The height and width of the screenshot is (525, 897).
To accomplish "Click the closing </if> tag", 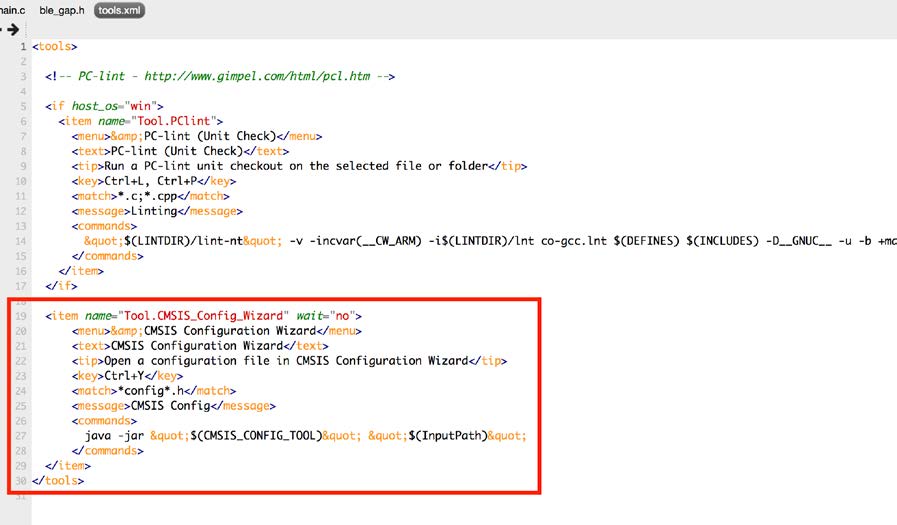I will click(x=61, y=285).
